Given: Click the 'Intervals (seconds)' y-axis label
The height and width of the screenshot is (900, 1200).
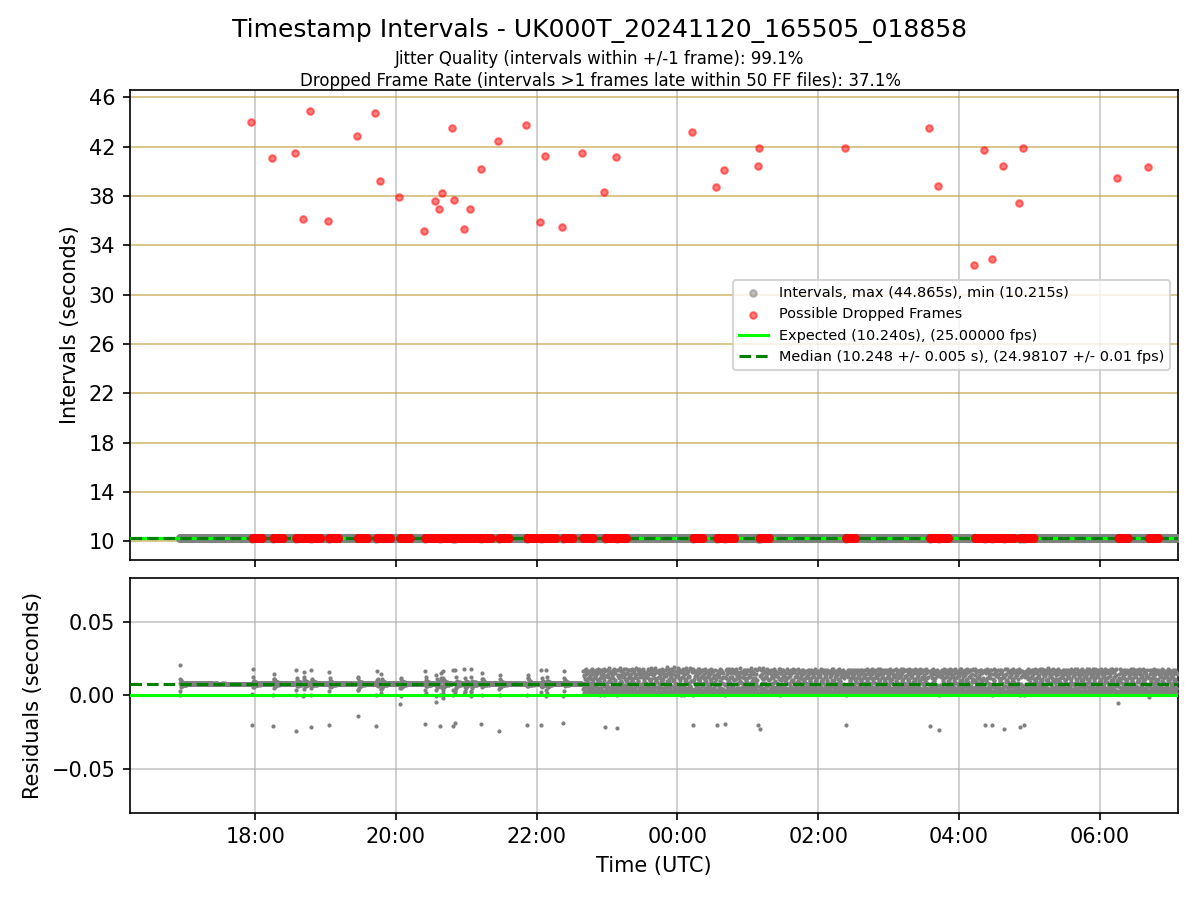Looking at the screenshot, I should (68, 325).
